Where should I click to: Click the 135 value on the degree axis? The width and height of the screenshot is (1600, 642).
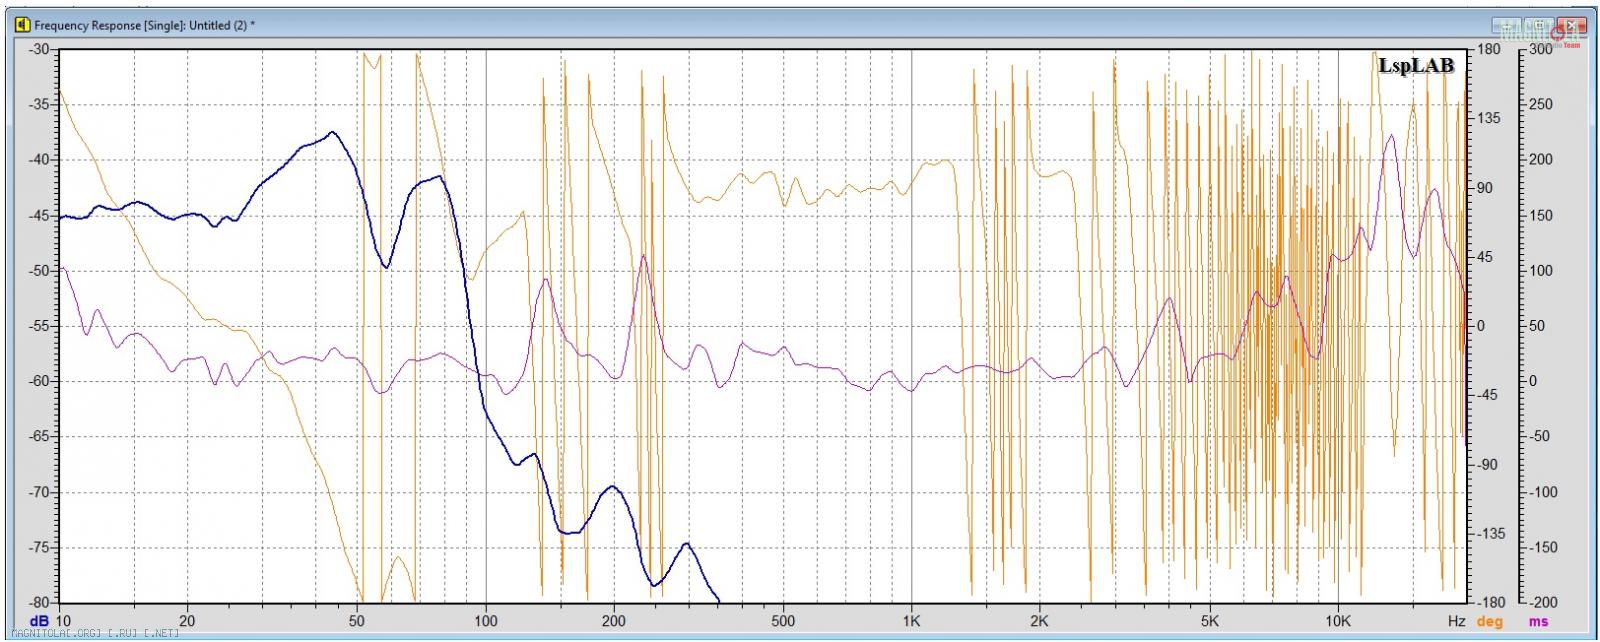[1489, 118]
